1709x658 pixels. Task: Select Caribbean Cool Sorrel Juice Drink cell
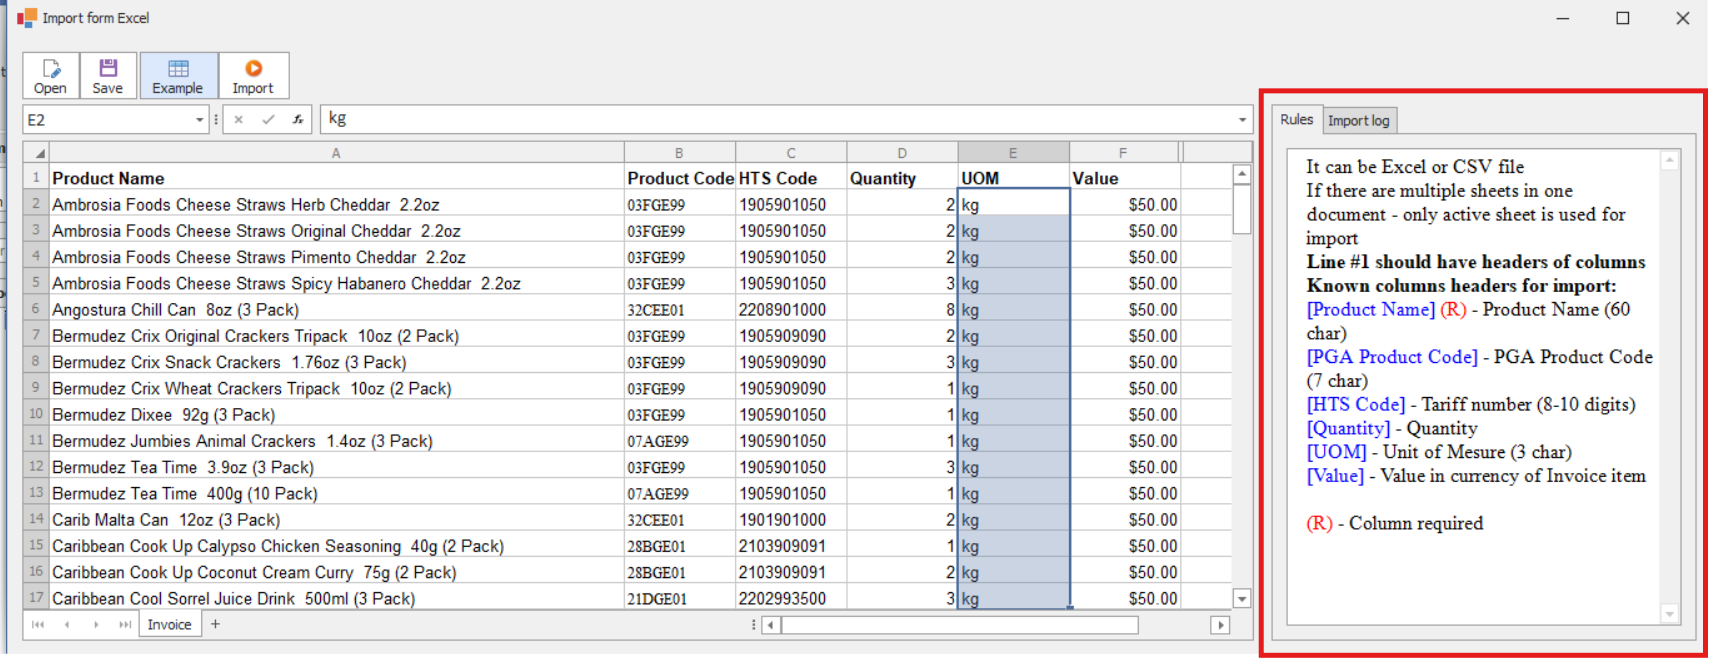pyautogui.click(x=336, y=598)
